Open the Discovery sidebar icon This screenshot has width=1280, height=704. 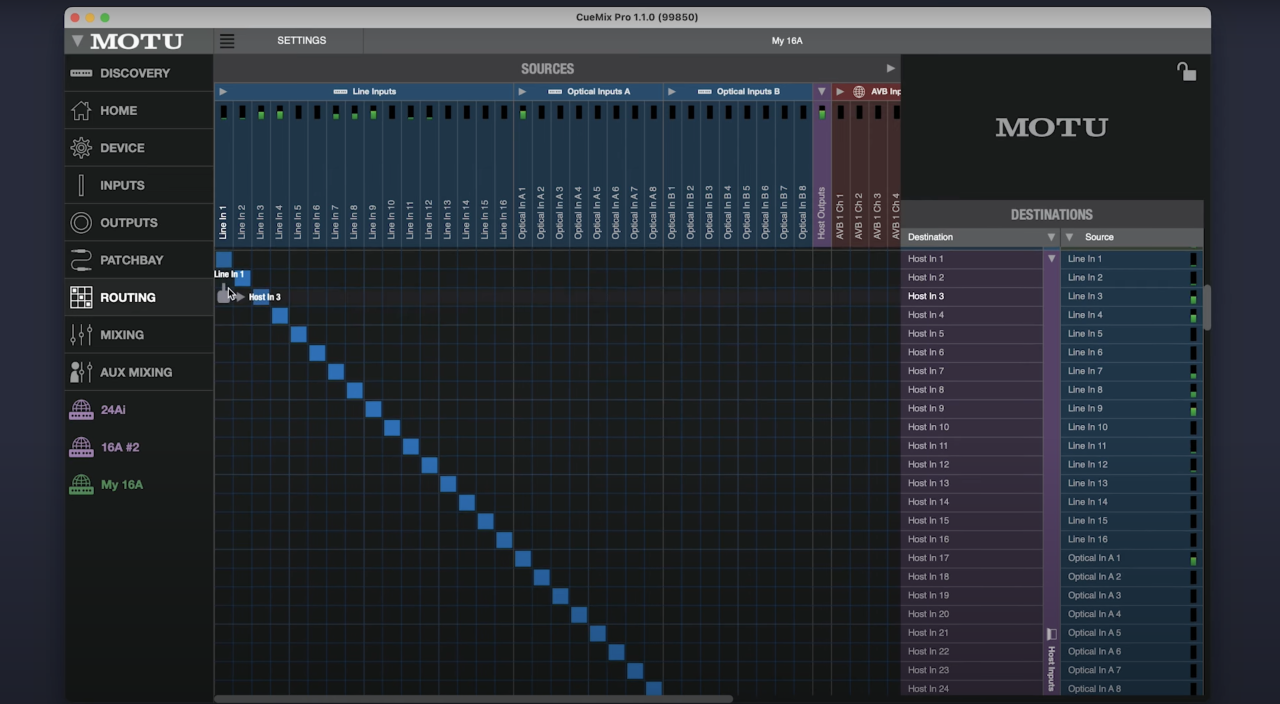[x=81, y=73]
